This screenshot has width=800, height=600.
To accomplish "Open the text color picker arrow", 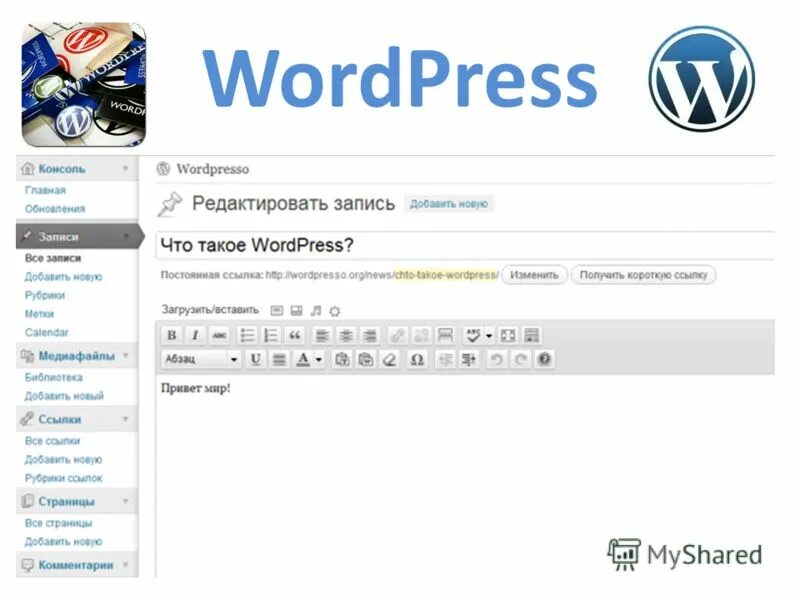I will 317,359.
